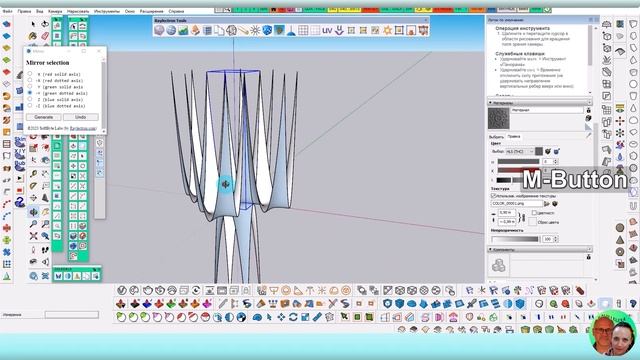Screen dimensions: 640x360
Task: Switch to the Выбрать tab in Materials
Action: pos(496,137)
